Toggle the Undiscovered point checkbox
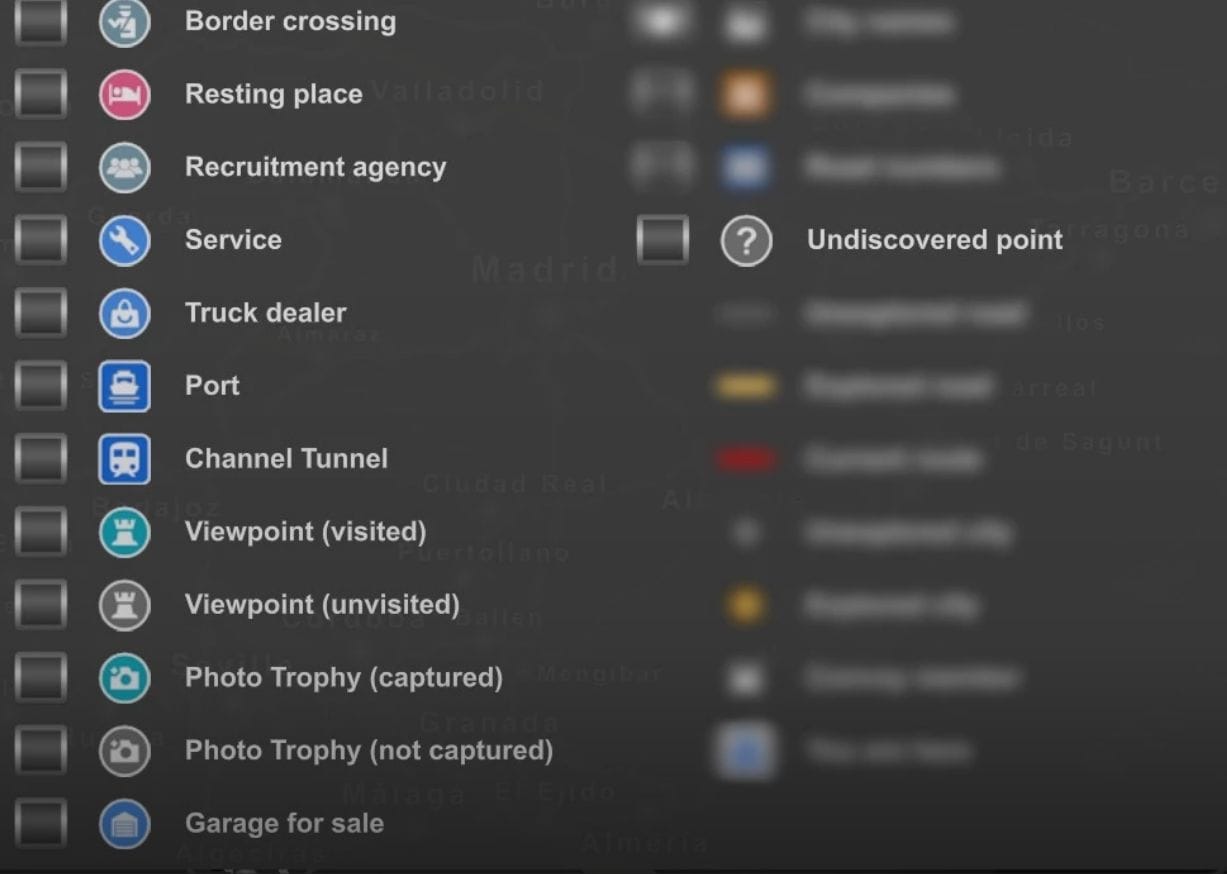This screenshot has width=1227, height=874. [663, 241]
